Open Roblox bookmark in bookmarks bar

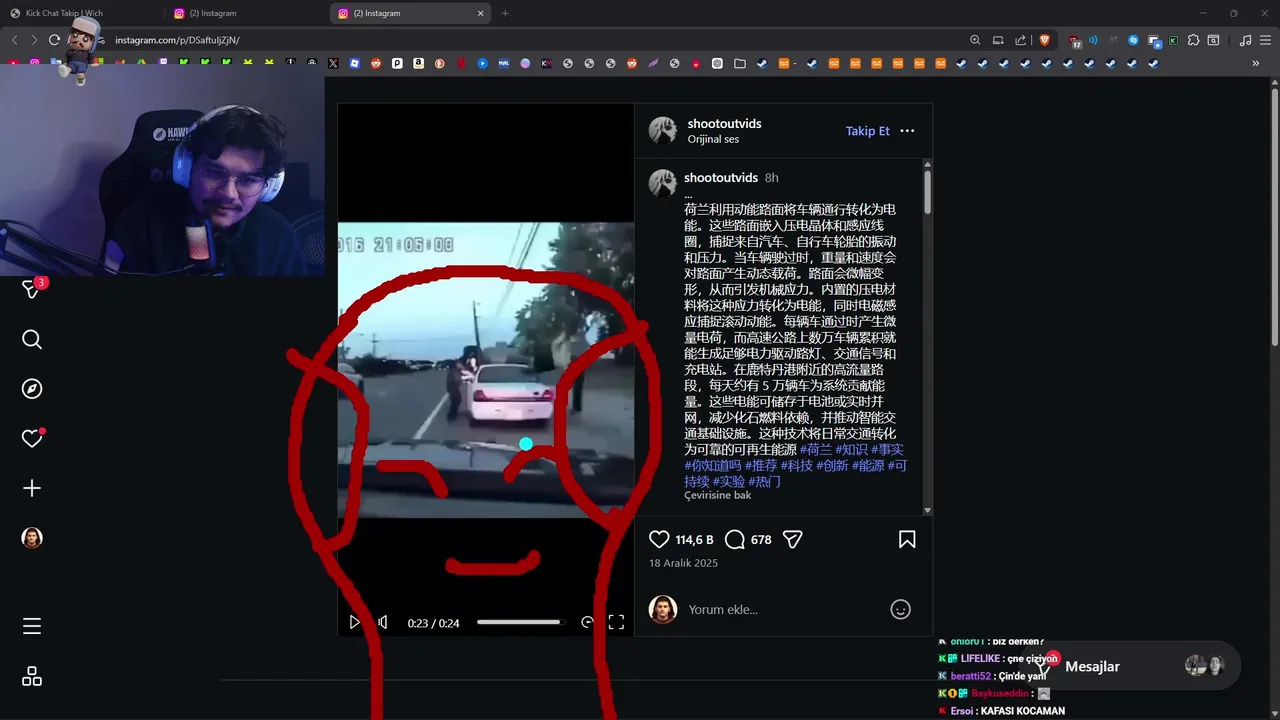pyautogui.click(x=354, y=63)
